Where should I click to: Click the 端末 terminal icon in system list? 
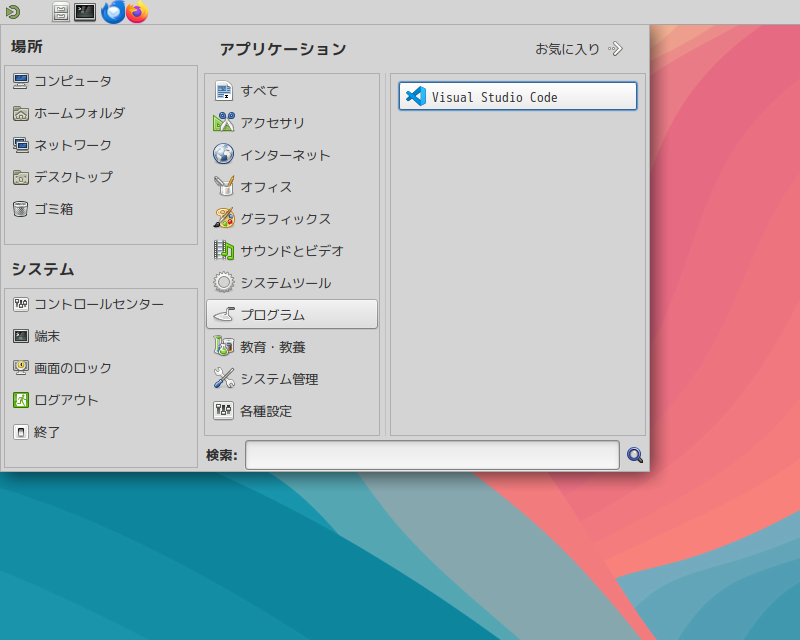20,336
